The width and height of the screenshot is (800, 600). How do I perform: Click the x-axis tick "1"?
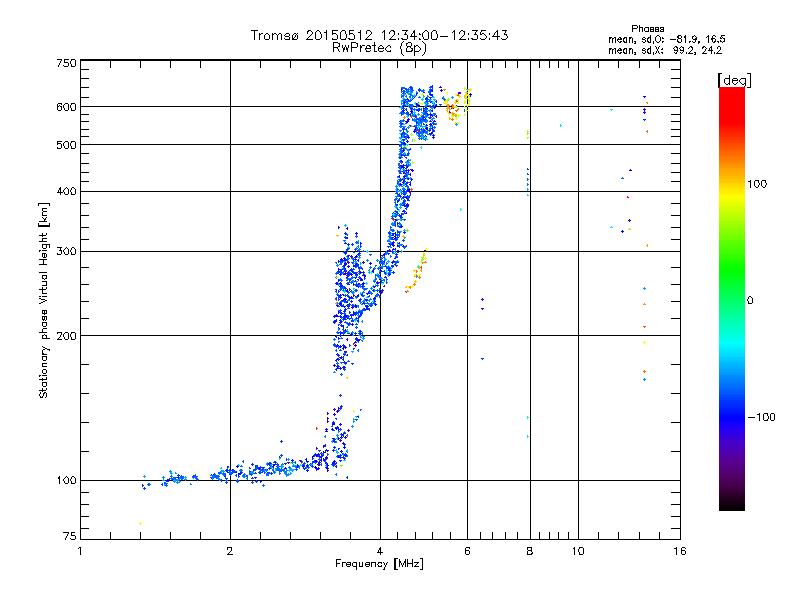(80, 551)
